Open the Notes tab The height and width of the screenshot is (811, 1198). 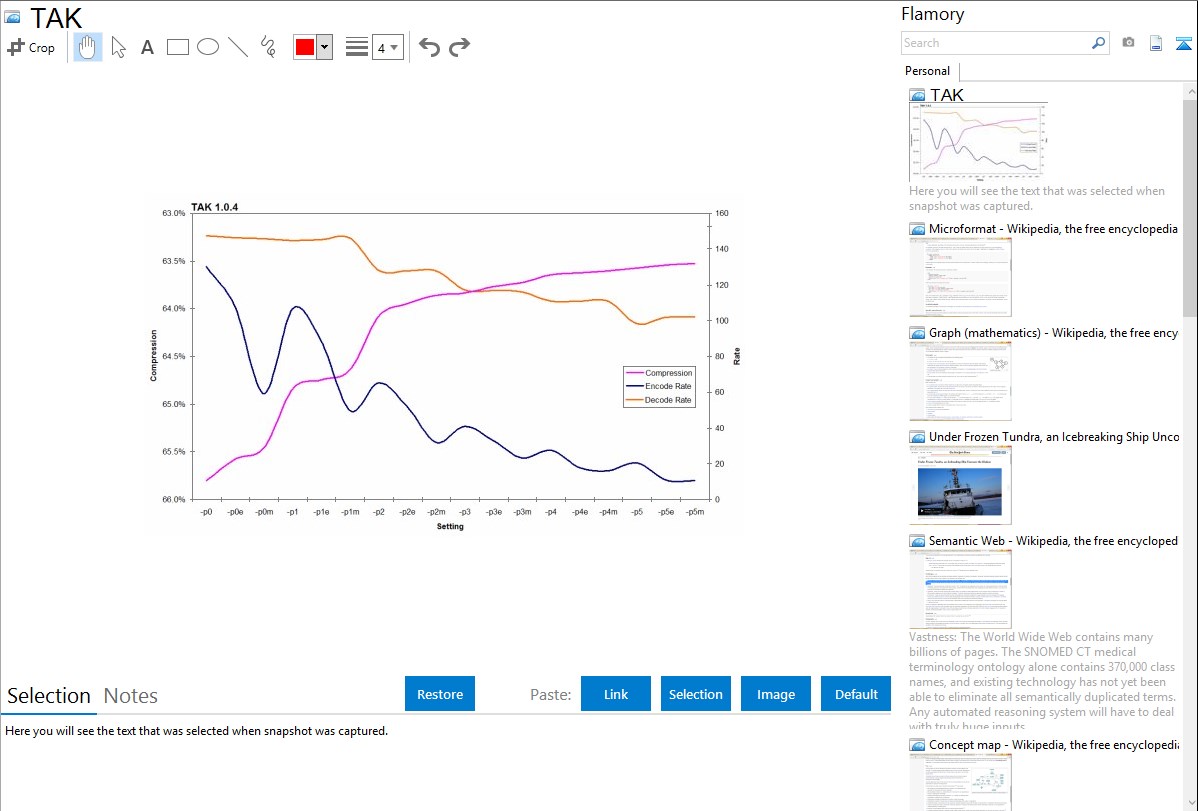pos(131,696)
